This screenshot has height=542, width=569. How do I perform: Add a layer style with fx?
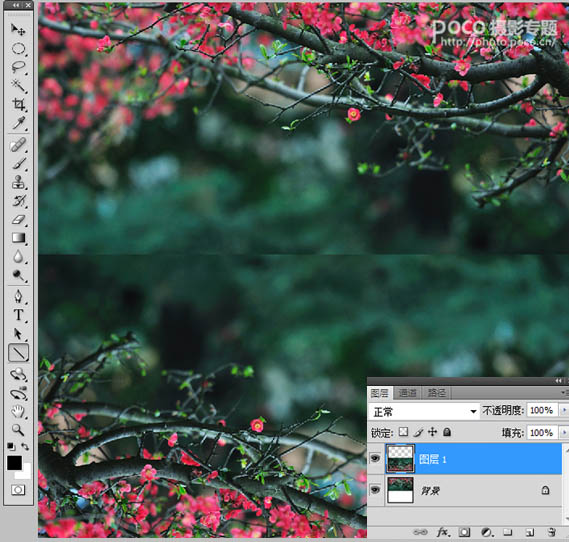click(x=443, y=532)
